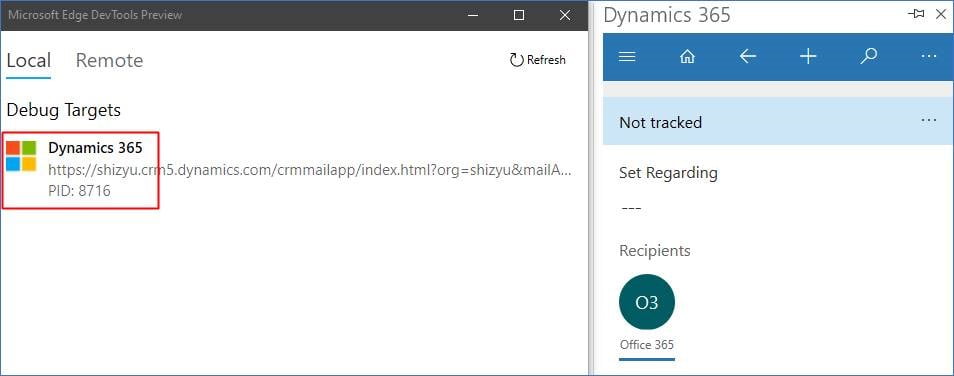Close the Dynamics 365 pane
Viewport: 954px width, 376px height.
(x=941, y=14)
